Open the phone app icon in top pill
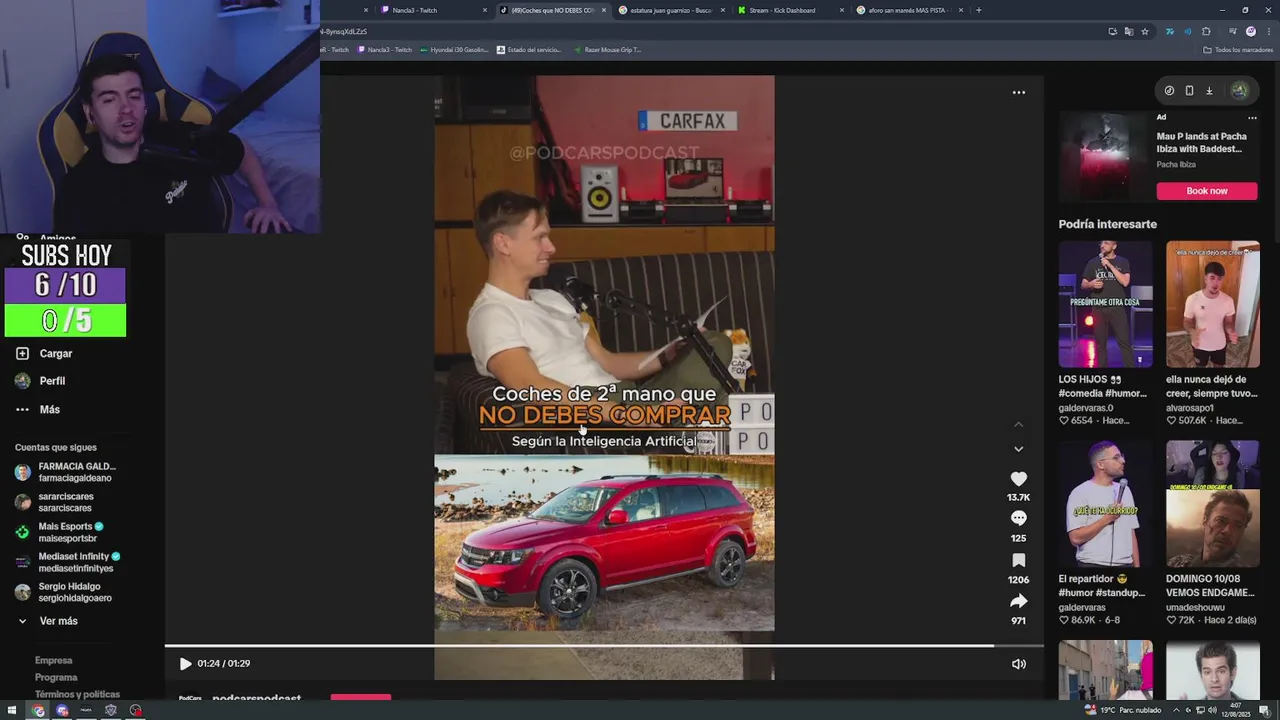The width and height of the screenshot is (1280, 720). pos(1189,91)
